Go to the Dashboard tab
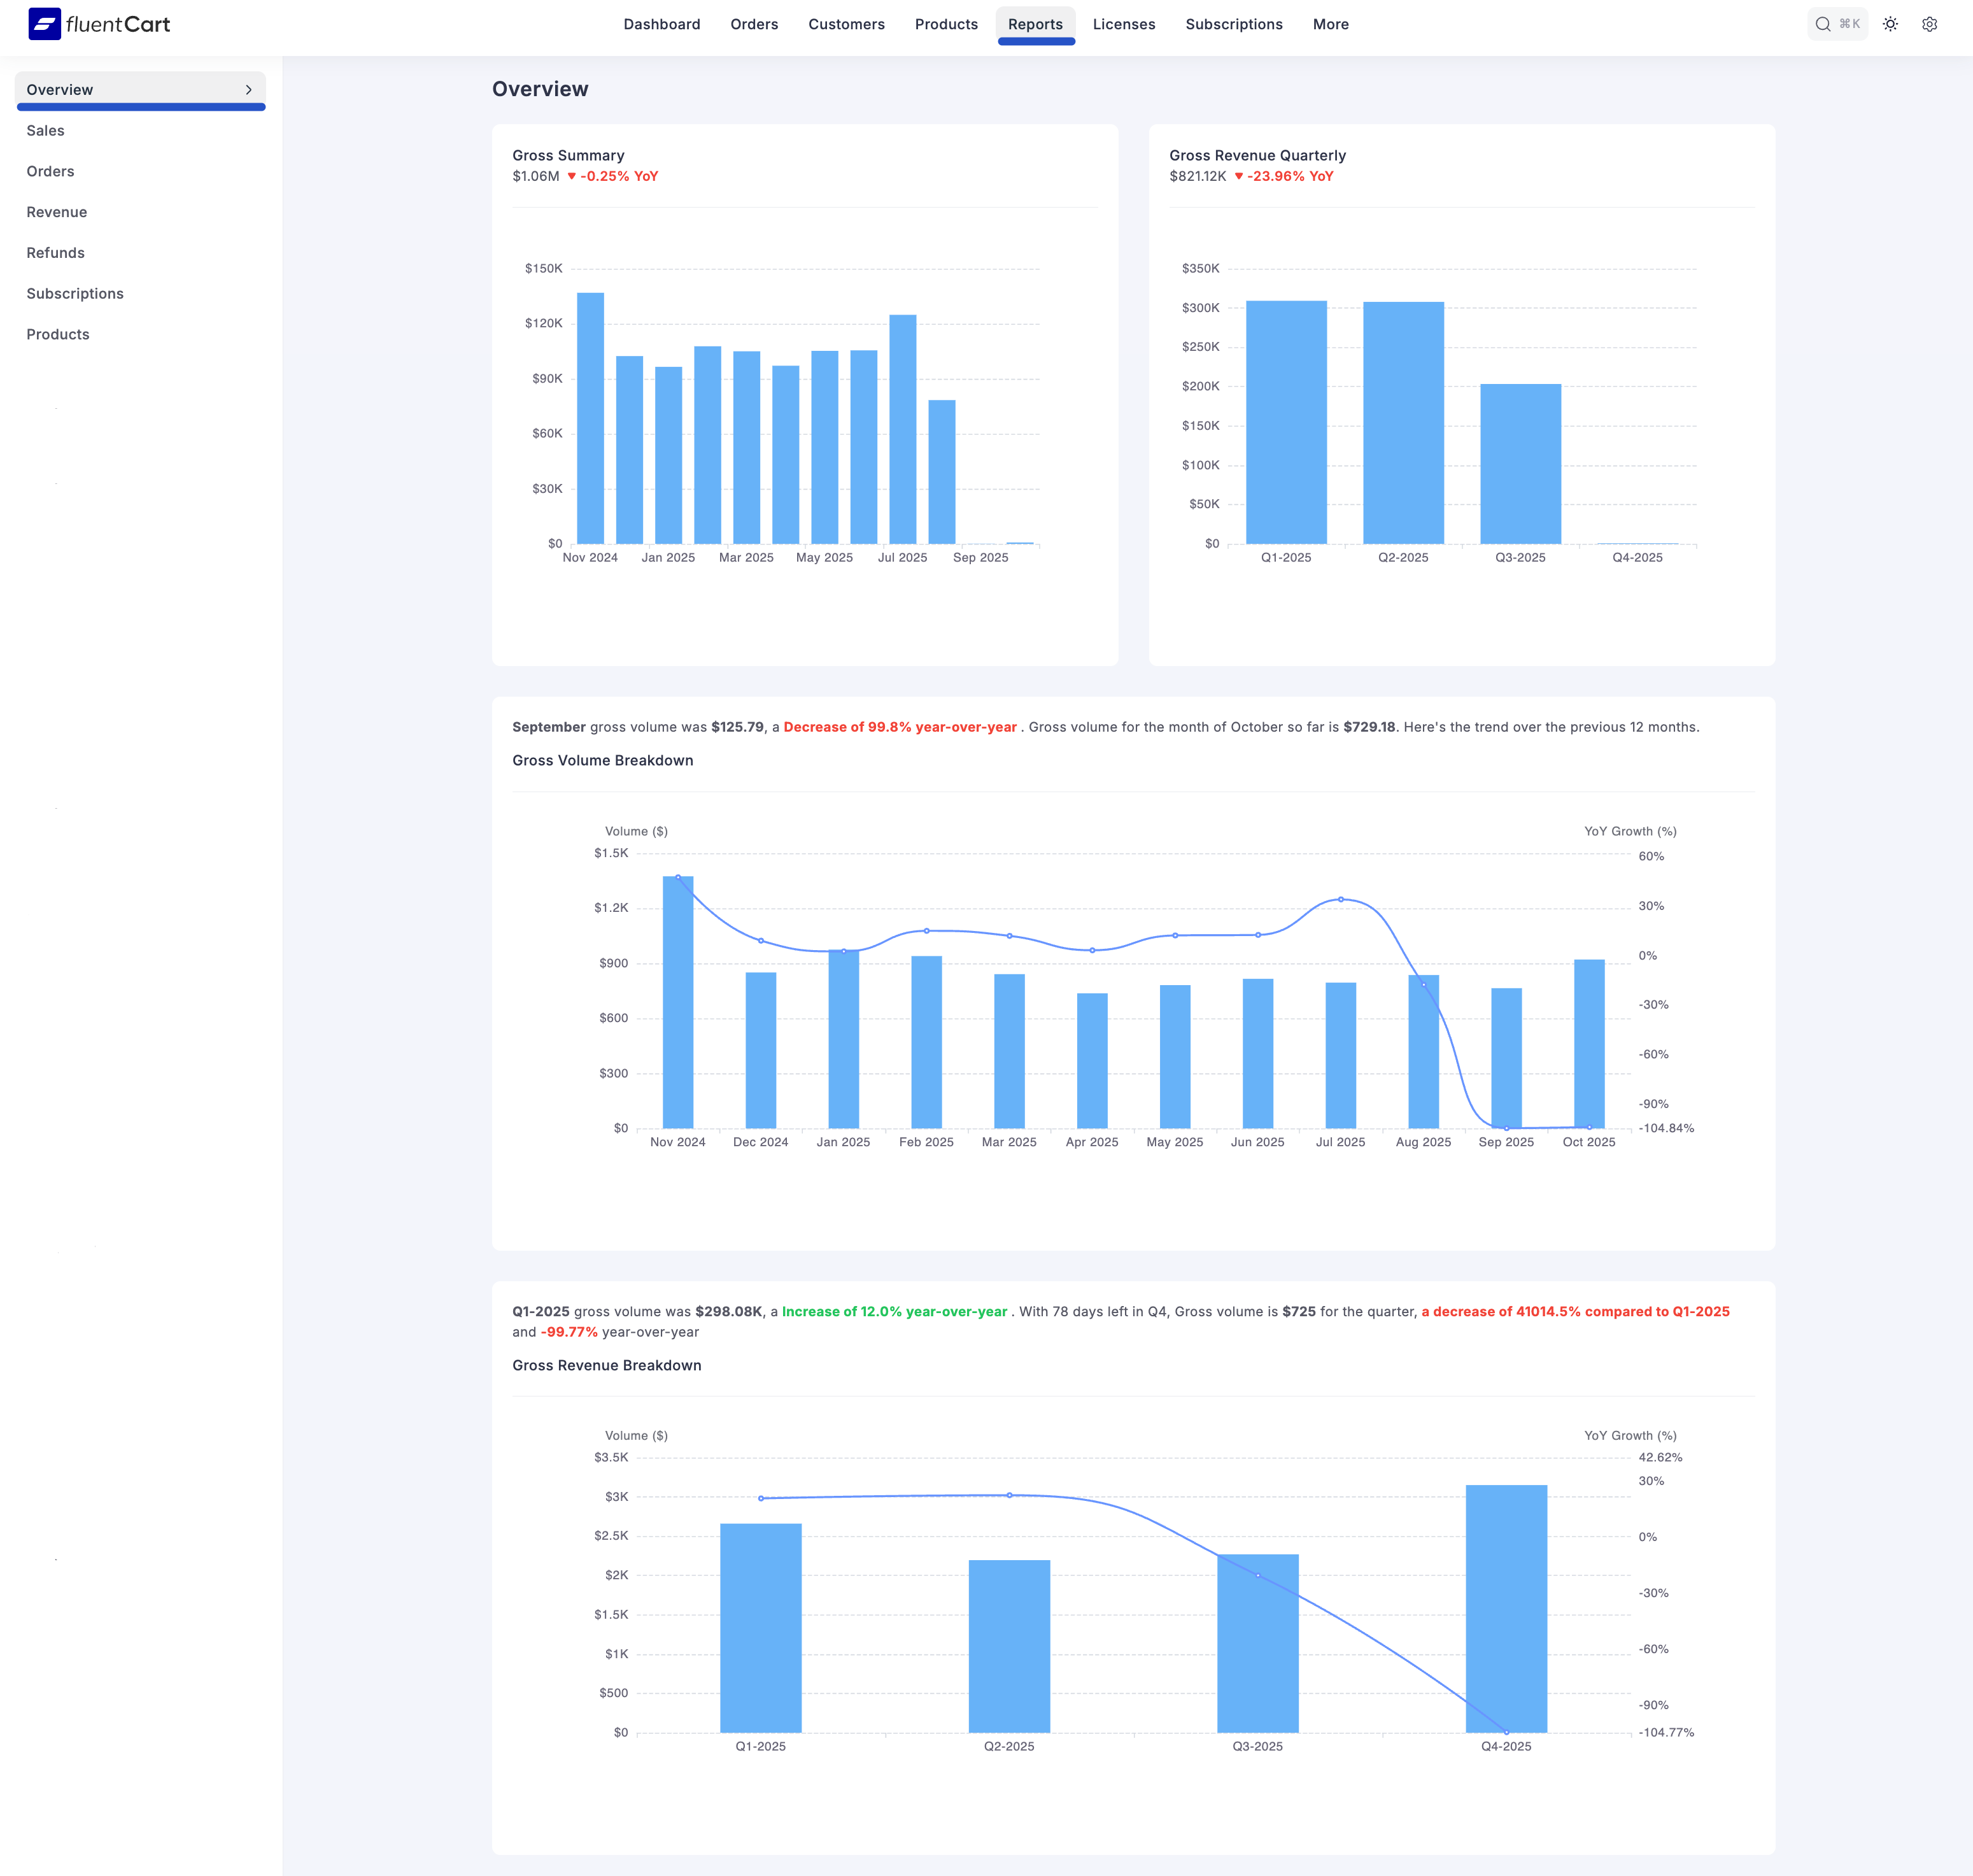This screenshot has height=1876, width=1973. click(x=661, y=24)
